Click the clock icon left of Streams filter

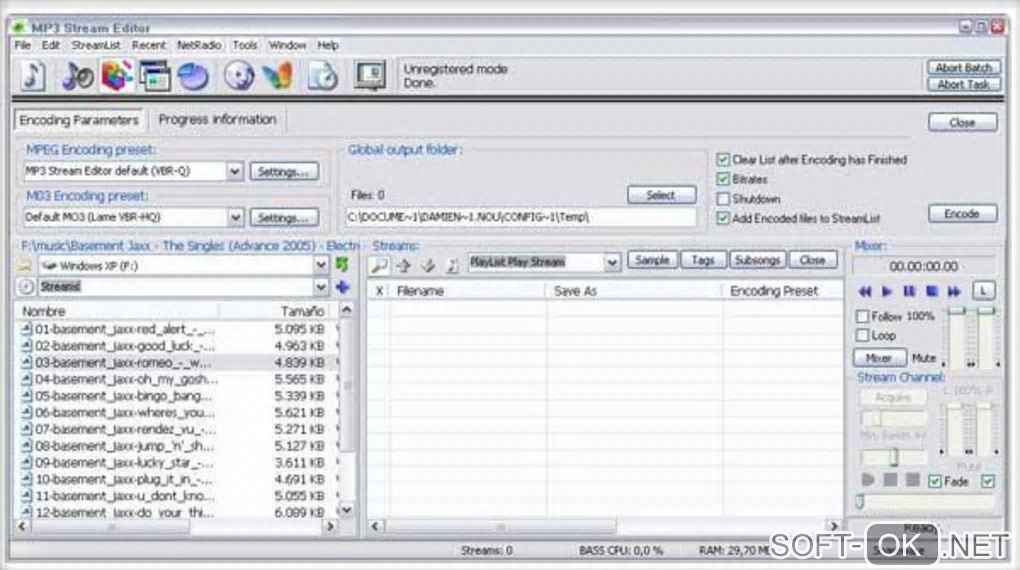pos(26,286)
